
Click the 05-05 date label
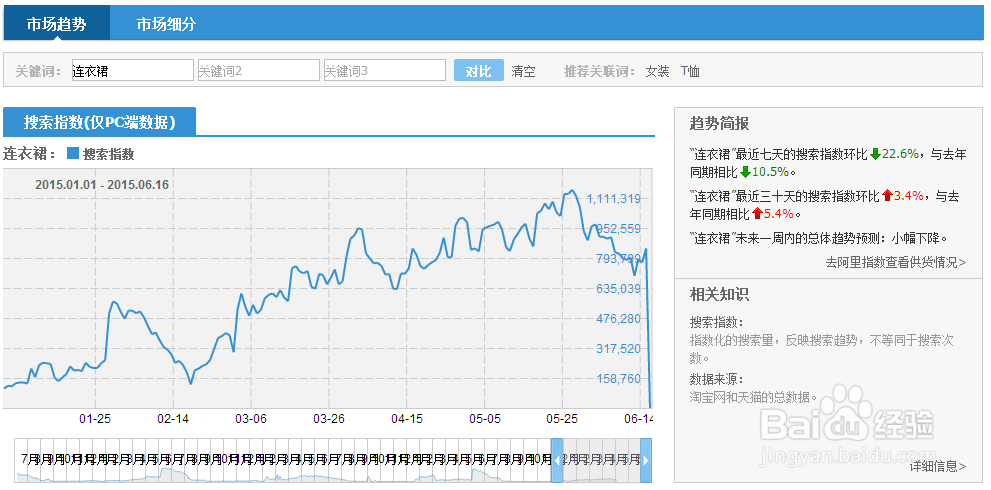coord(485,419)
